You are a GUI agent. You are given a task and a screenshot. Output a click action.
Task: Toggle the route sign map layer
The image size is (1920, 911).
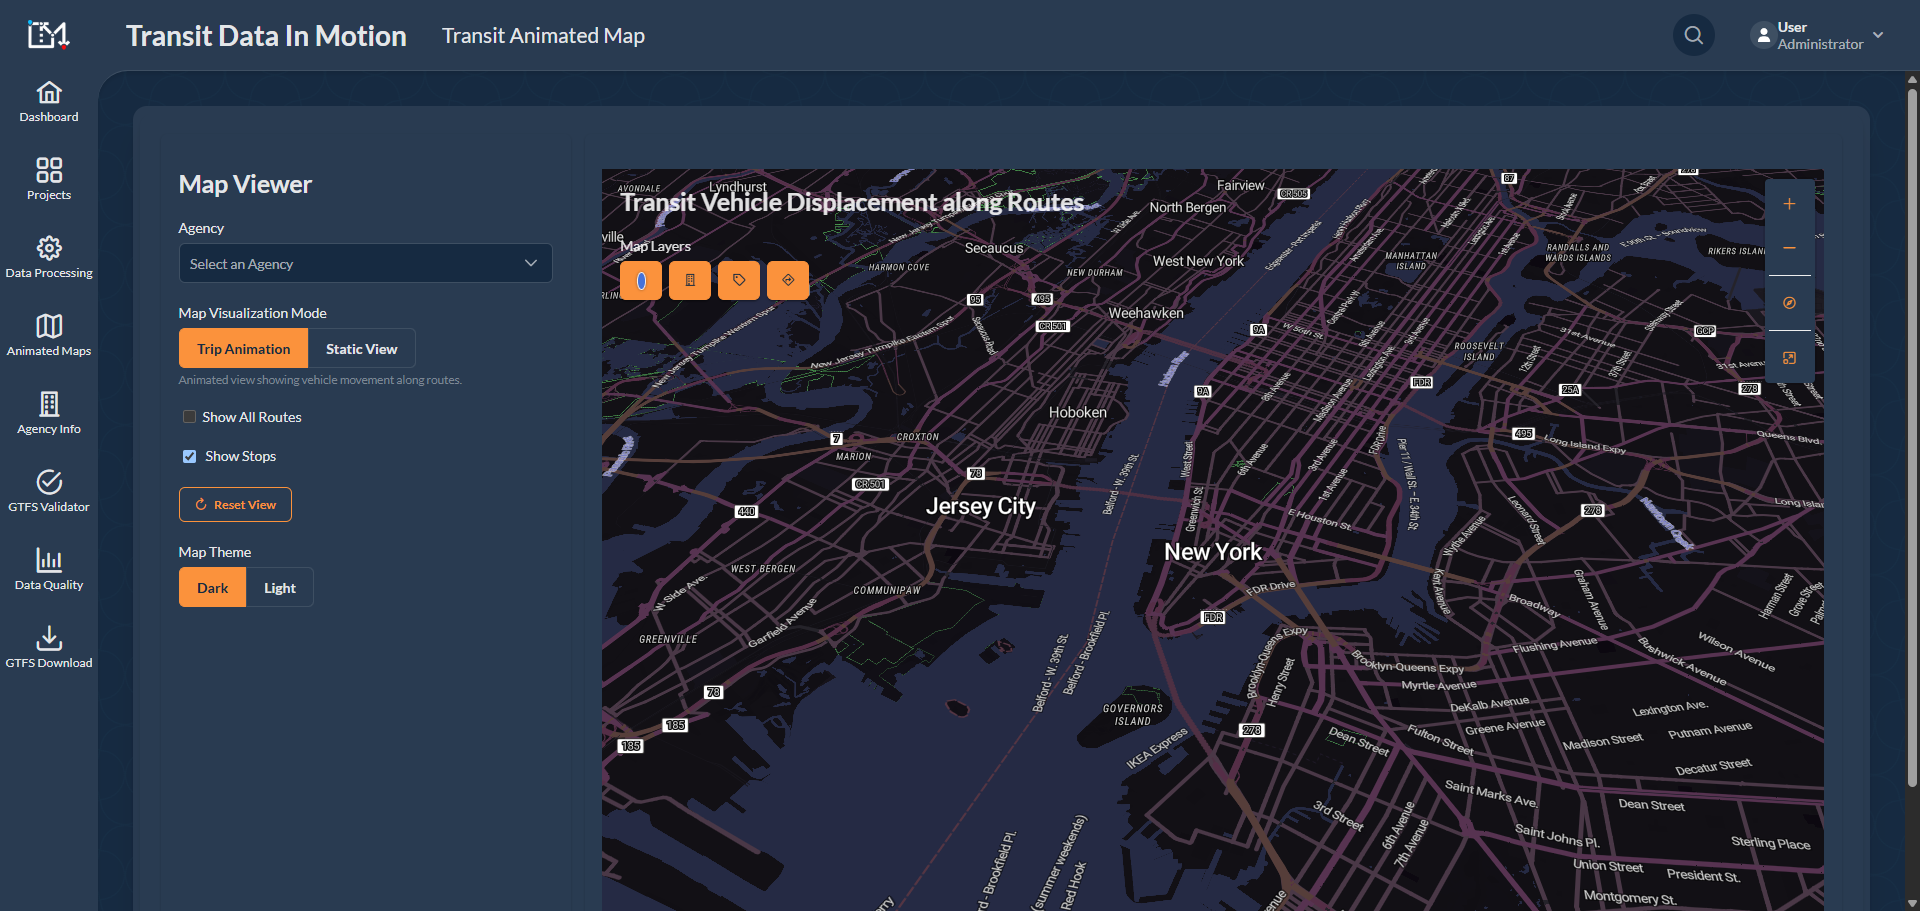coord(787,280)
